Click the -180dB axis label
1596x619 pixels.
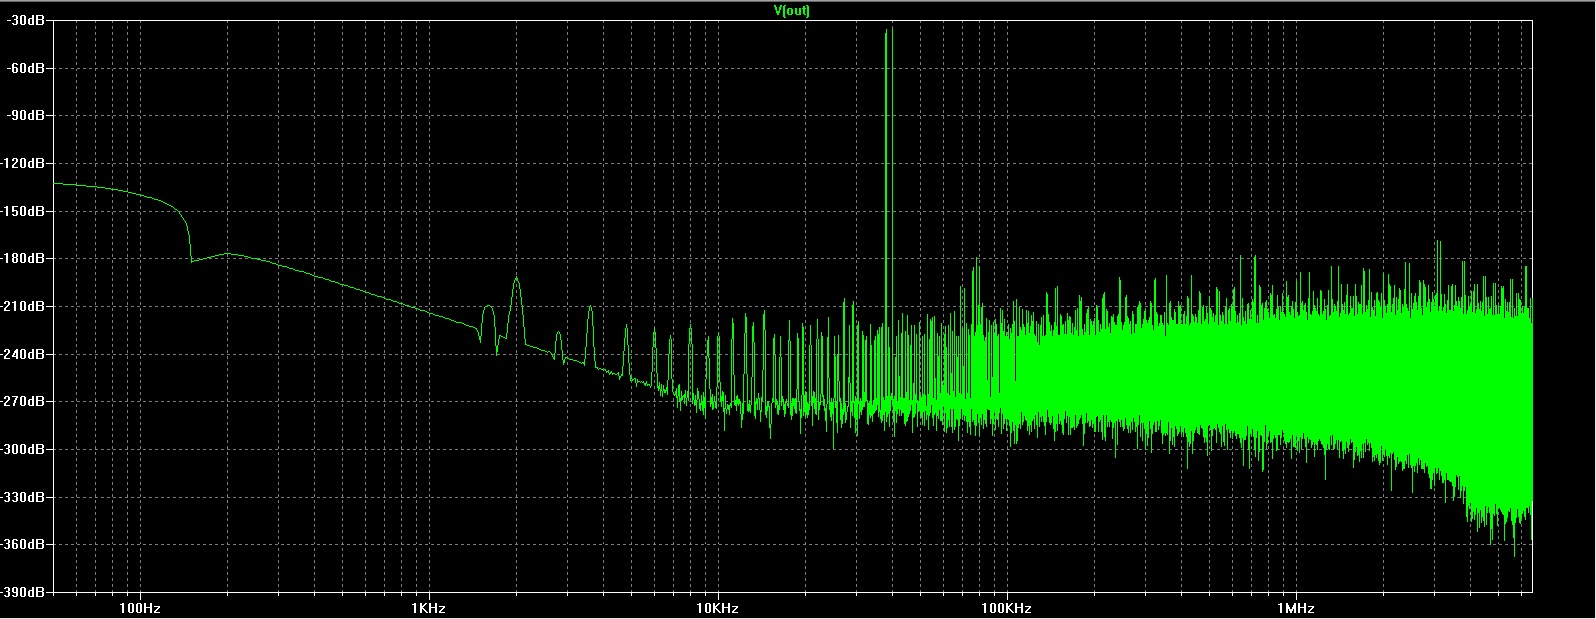[x=22, y=259]
